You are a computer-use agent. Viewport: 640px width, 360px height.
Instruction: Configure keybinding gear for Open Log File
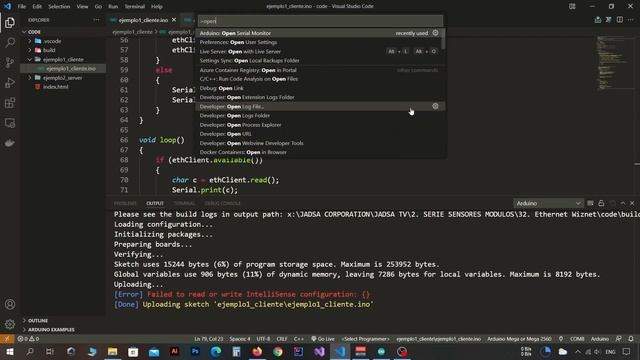(435, 106)
